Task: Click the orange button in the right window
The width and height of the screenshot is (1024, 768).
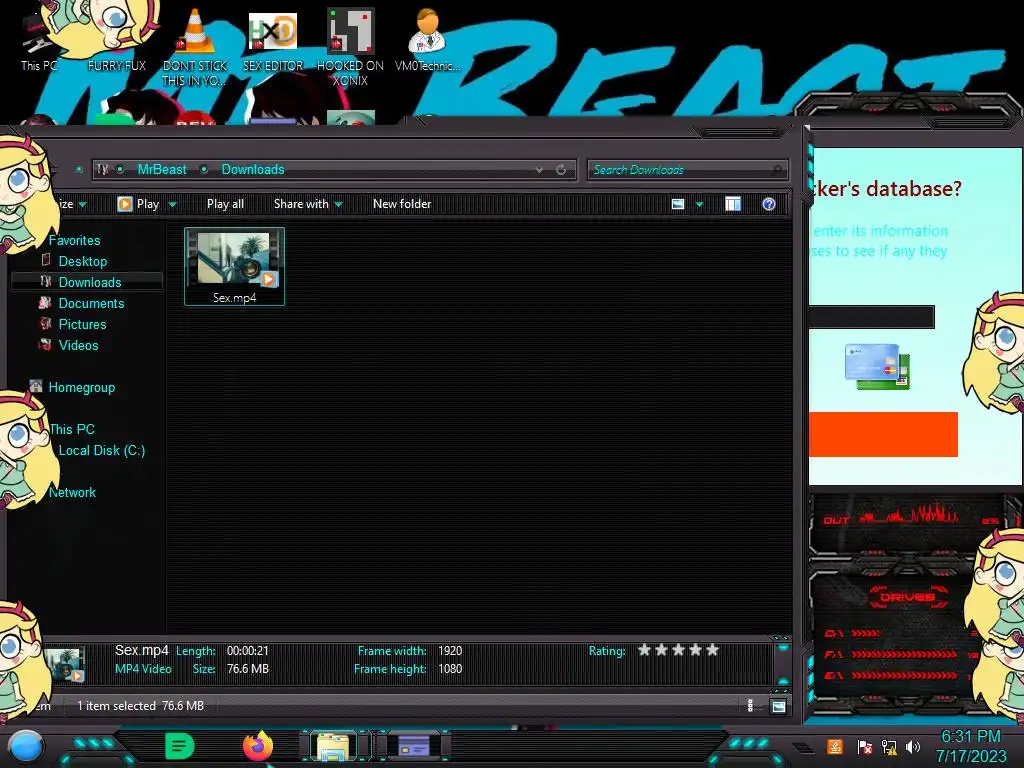Action: coord(883,434)
